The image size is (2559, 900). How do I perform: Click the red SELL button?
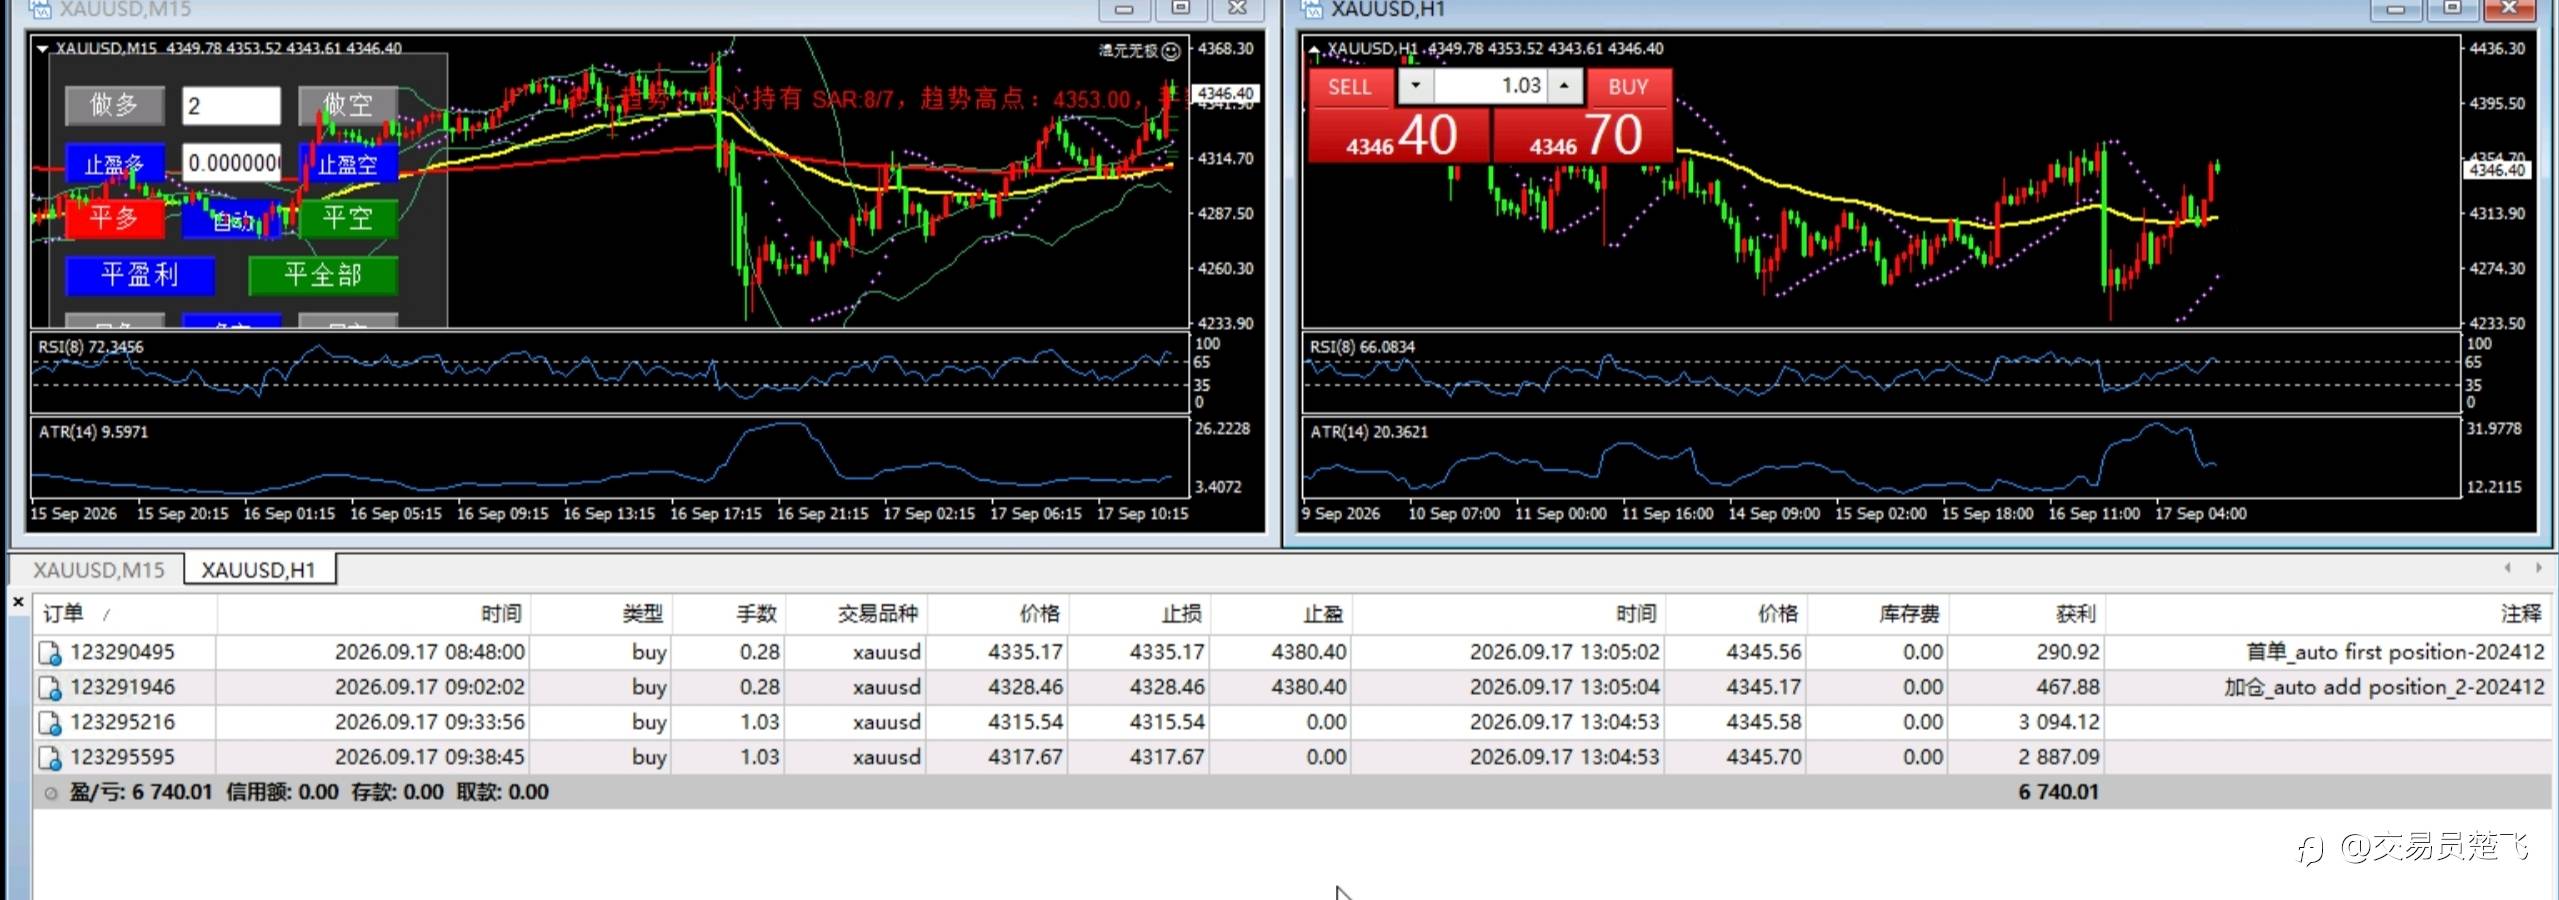point(1350,87)
